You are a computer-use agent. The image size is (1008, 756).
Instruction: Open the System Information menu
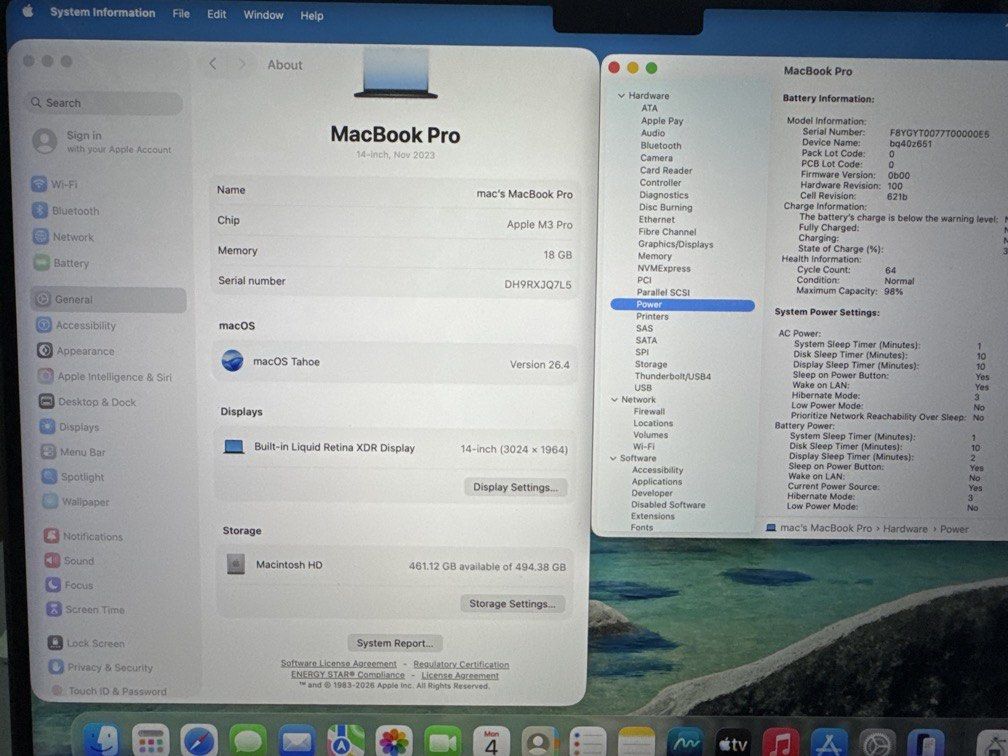pos(103,13)
